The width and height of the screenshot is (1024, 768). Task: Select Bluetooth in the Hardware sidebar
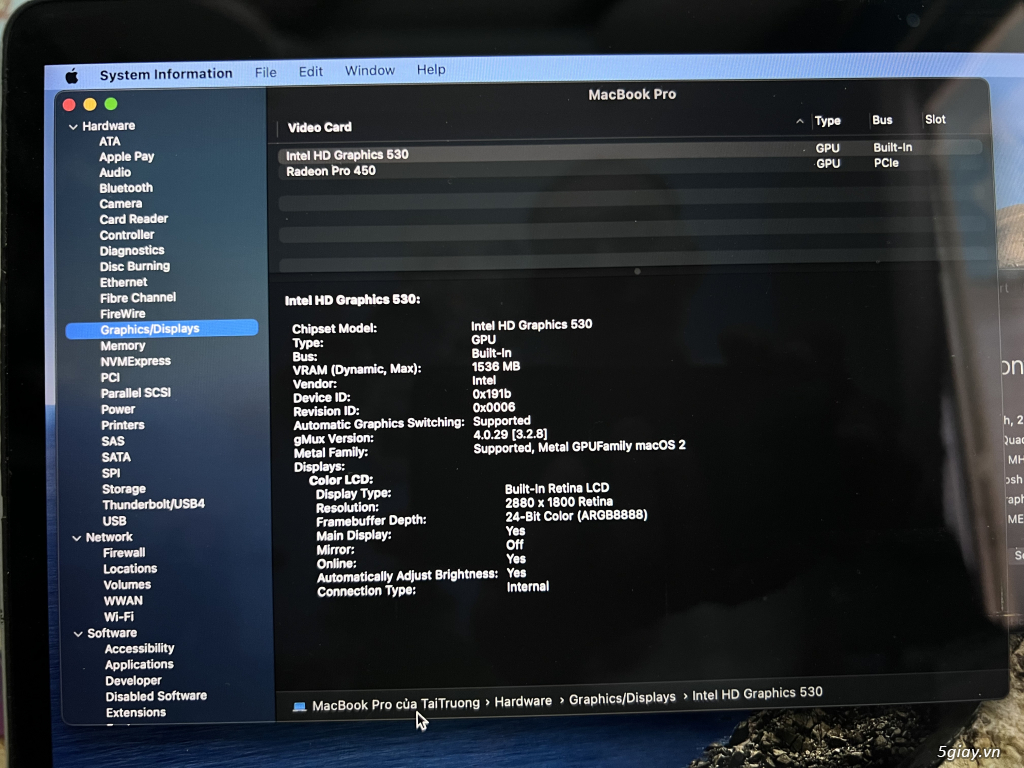126,187
